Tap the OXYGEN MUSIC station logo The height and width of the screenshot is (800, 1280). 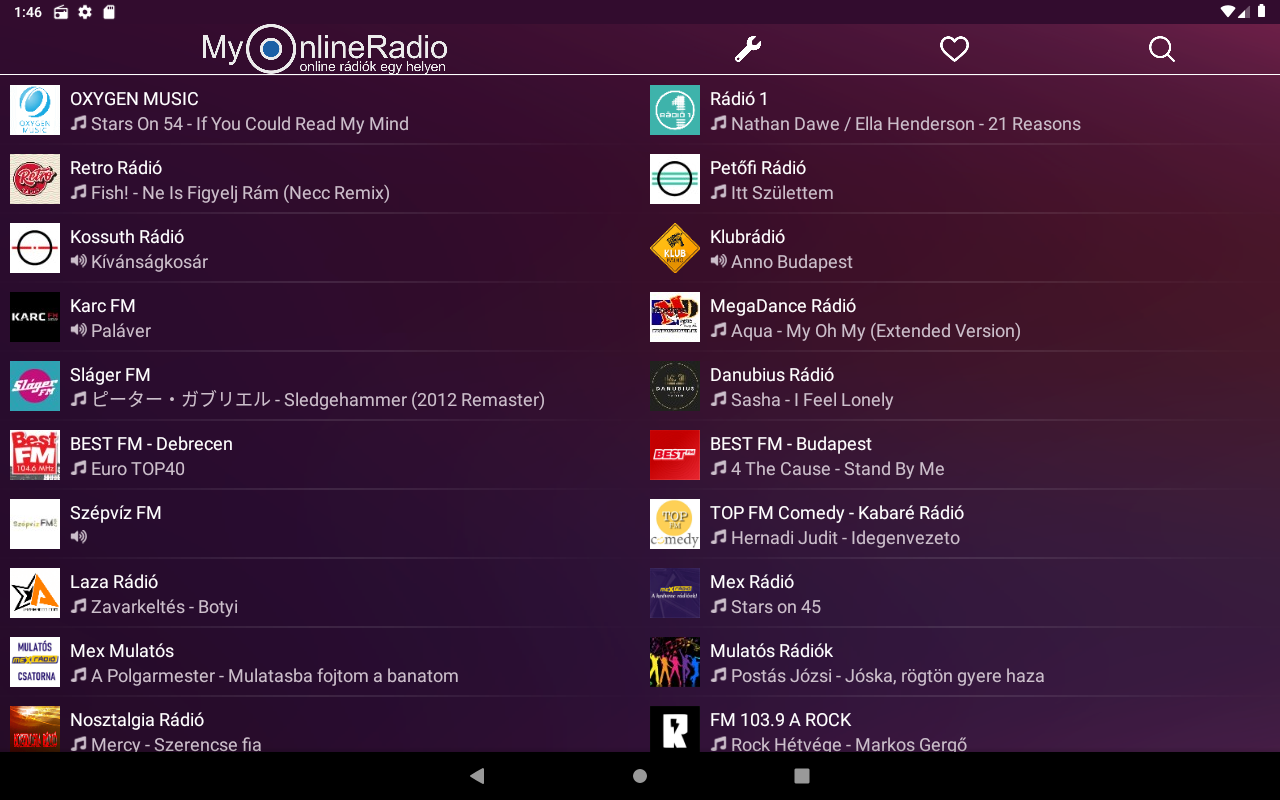35,110
